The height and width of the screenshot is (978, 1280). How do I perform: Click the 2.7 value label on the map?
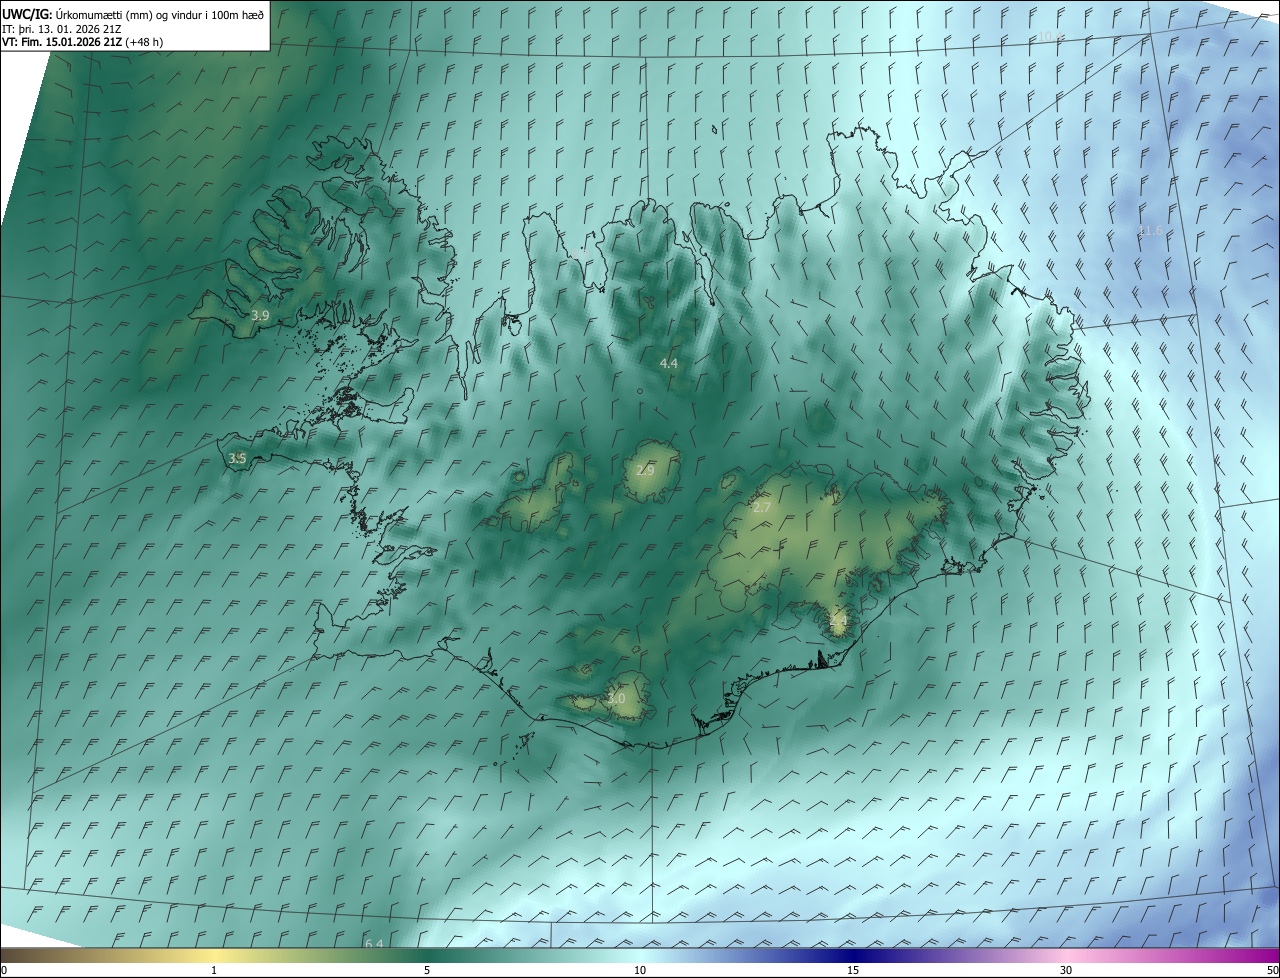pyautogui.click(x=762, y=508)
